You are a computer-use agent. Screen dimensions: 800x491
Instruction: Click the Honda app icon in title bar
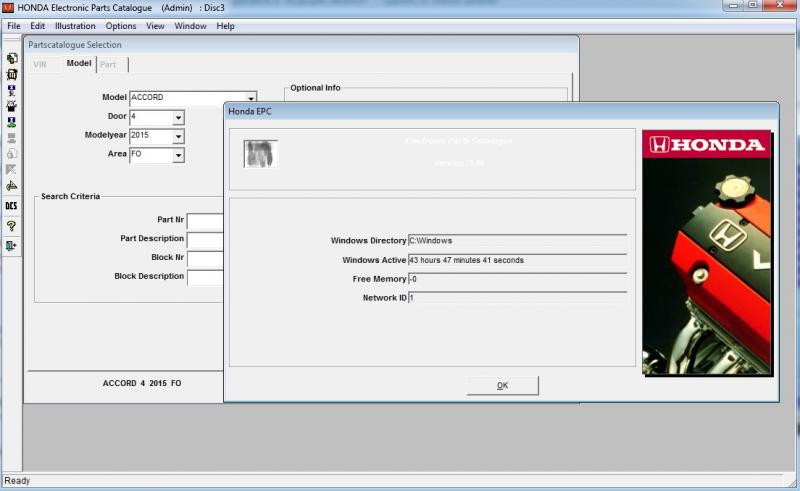pyautogui.click(x=8, y=8)
